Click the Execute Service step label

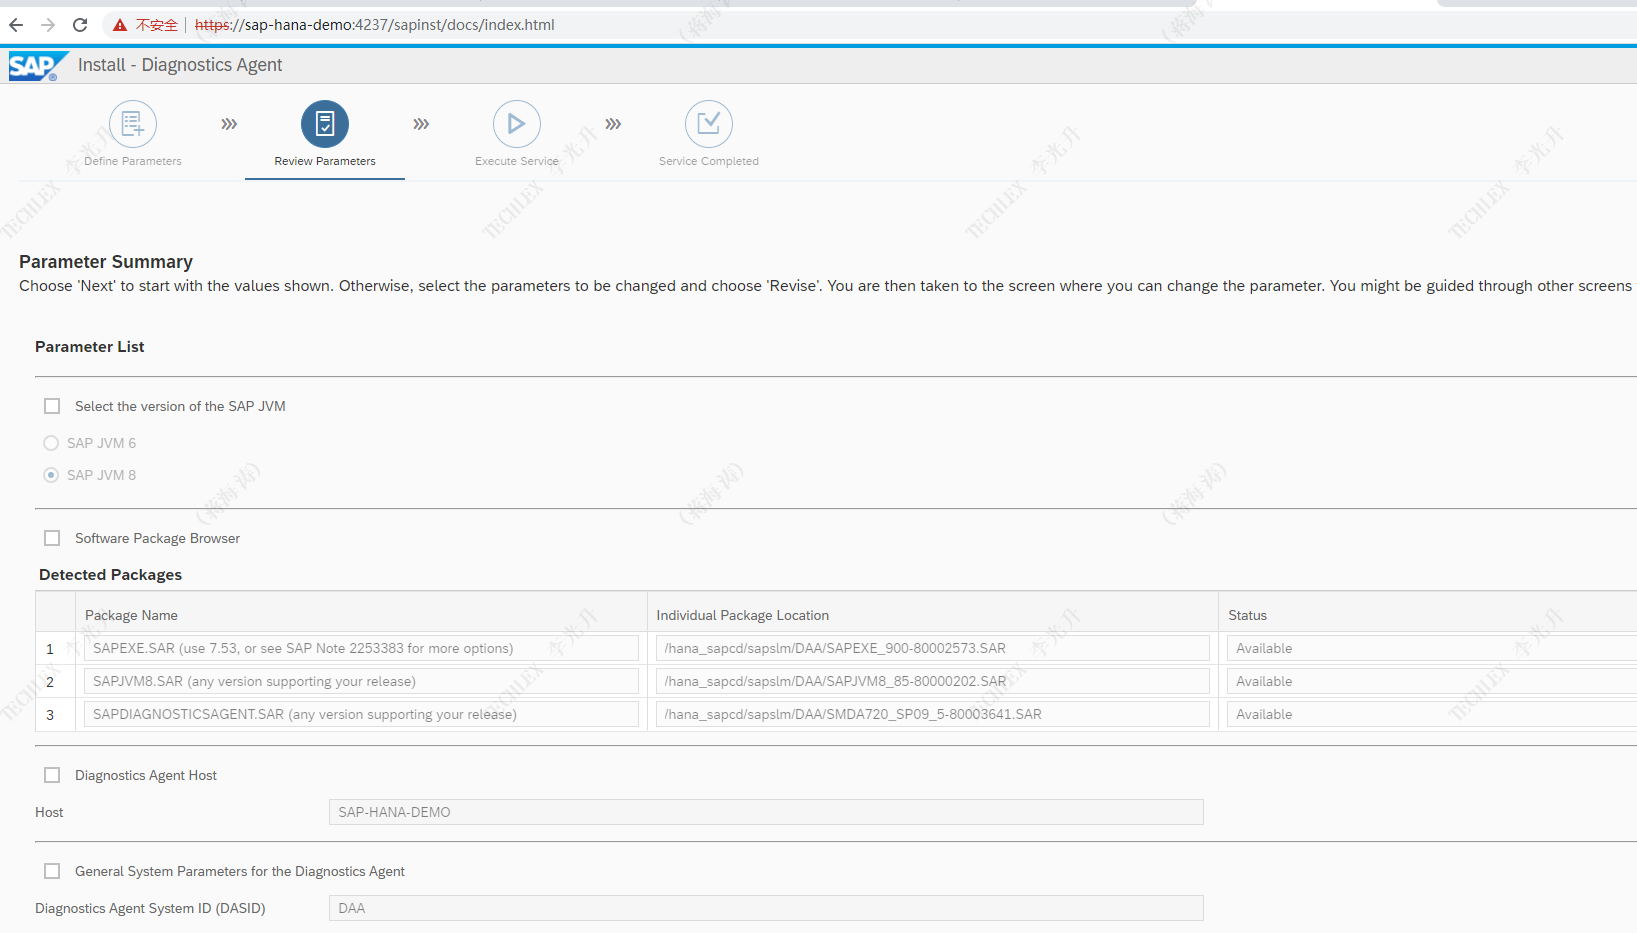click(517, 161)
